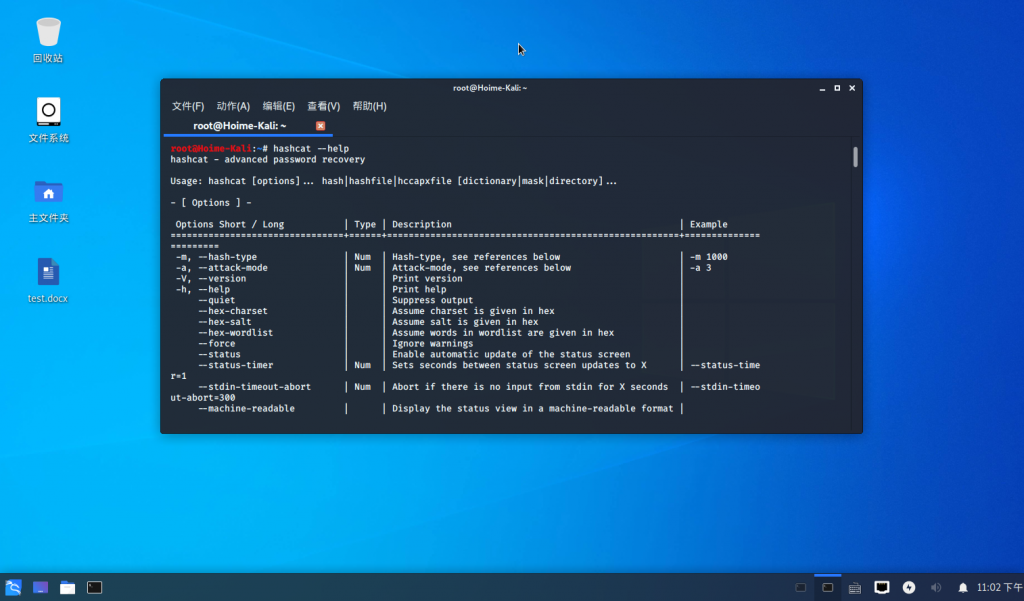Click the '--stdin-timeout-abort' option name in first column
The image size is (1024, 601).
[x=255, y=387]
